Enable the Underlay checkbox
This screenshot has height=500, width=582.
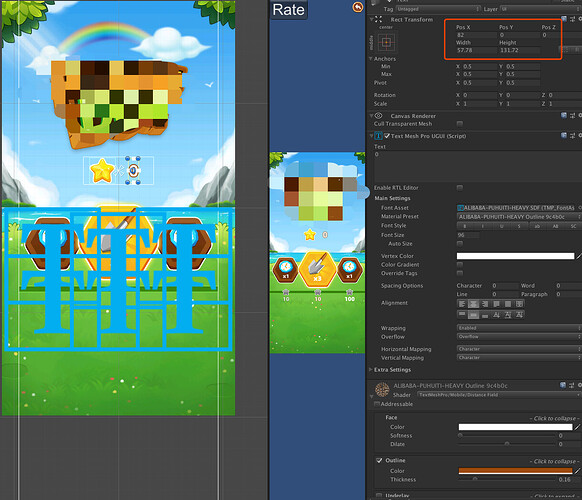click(x=379, y=496)
